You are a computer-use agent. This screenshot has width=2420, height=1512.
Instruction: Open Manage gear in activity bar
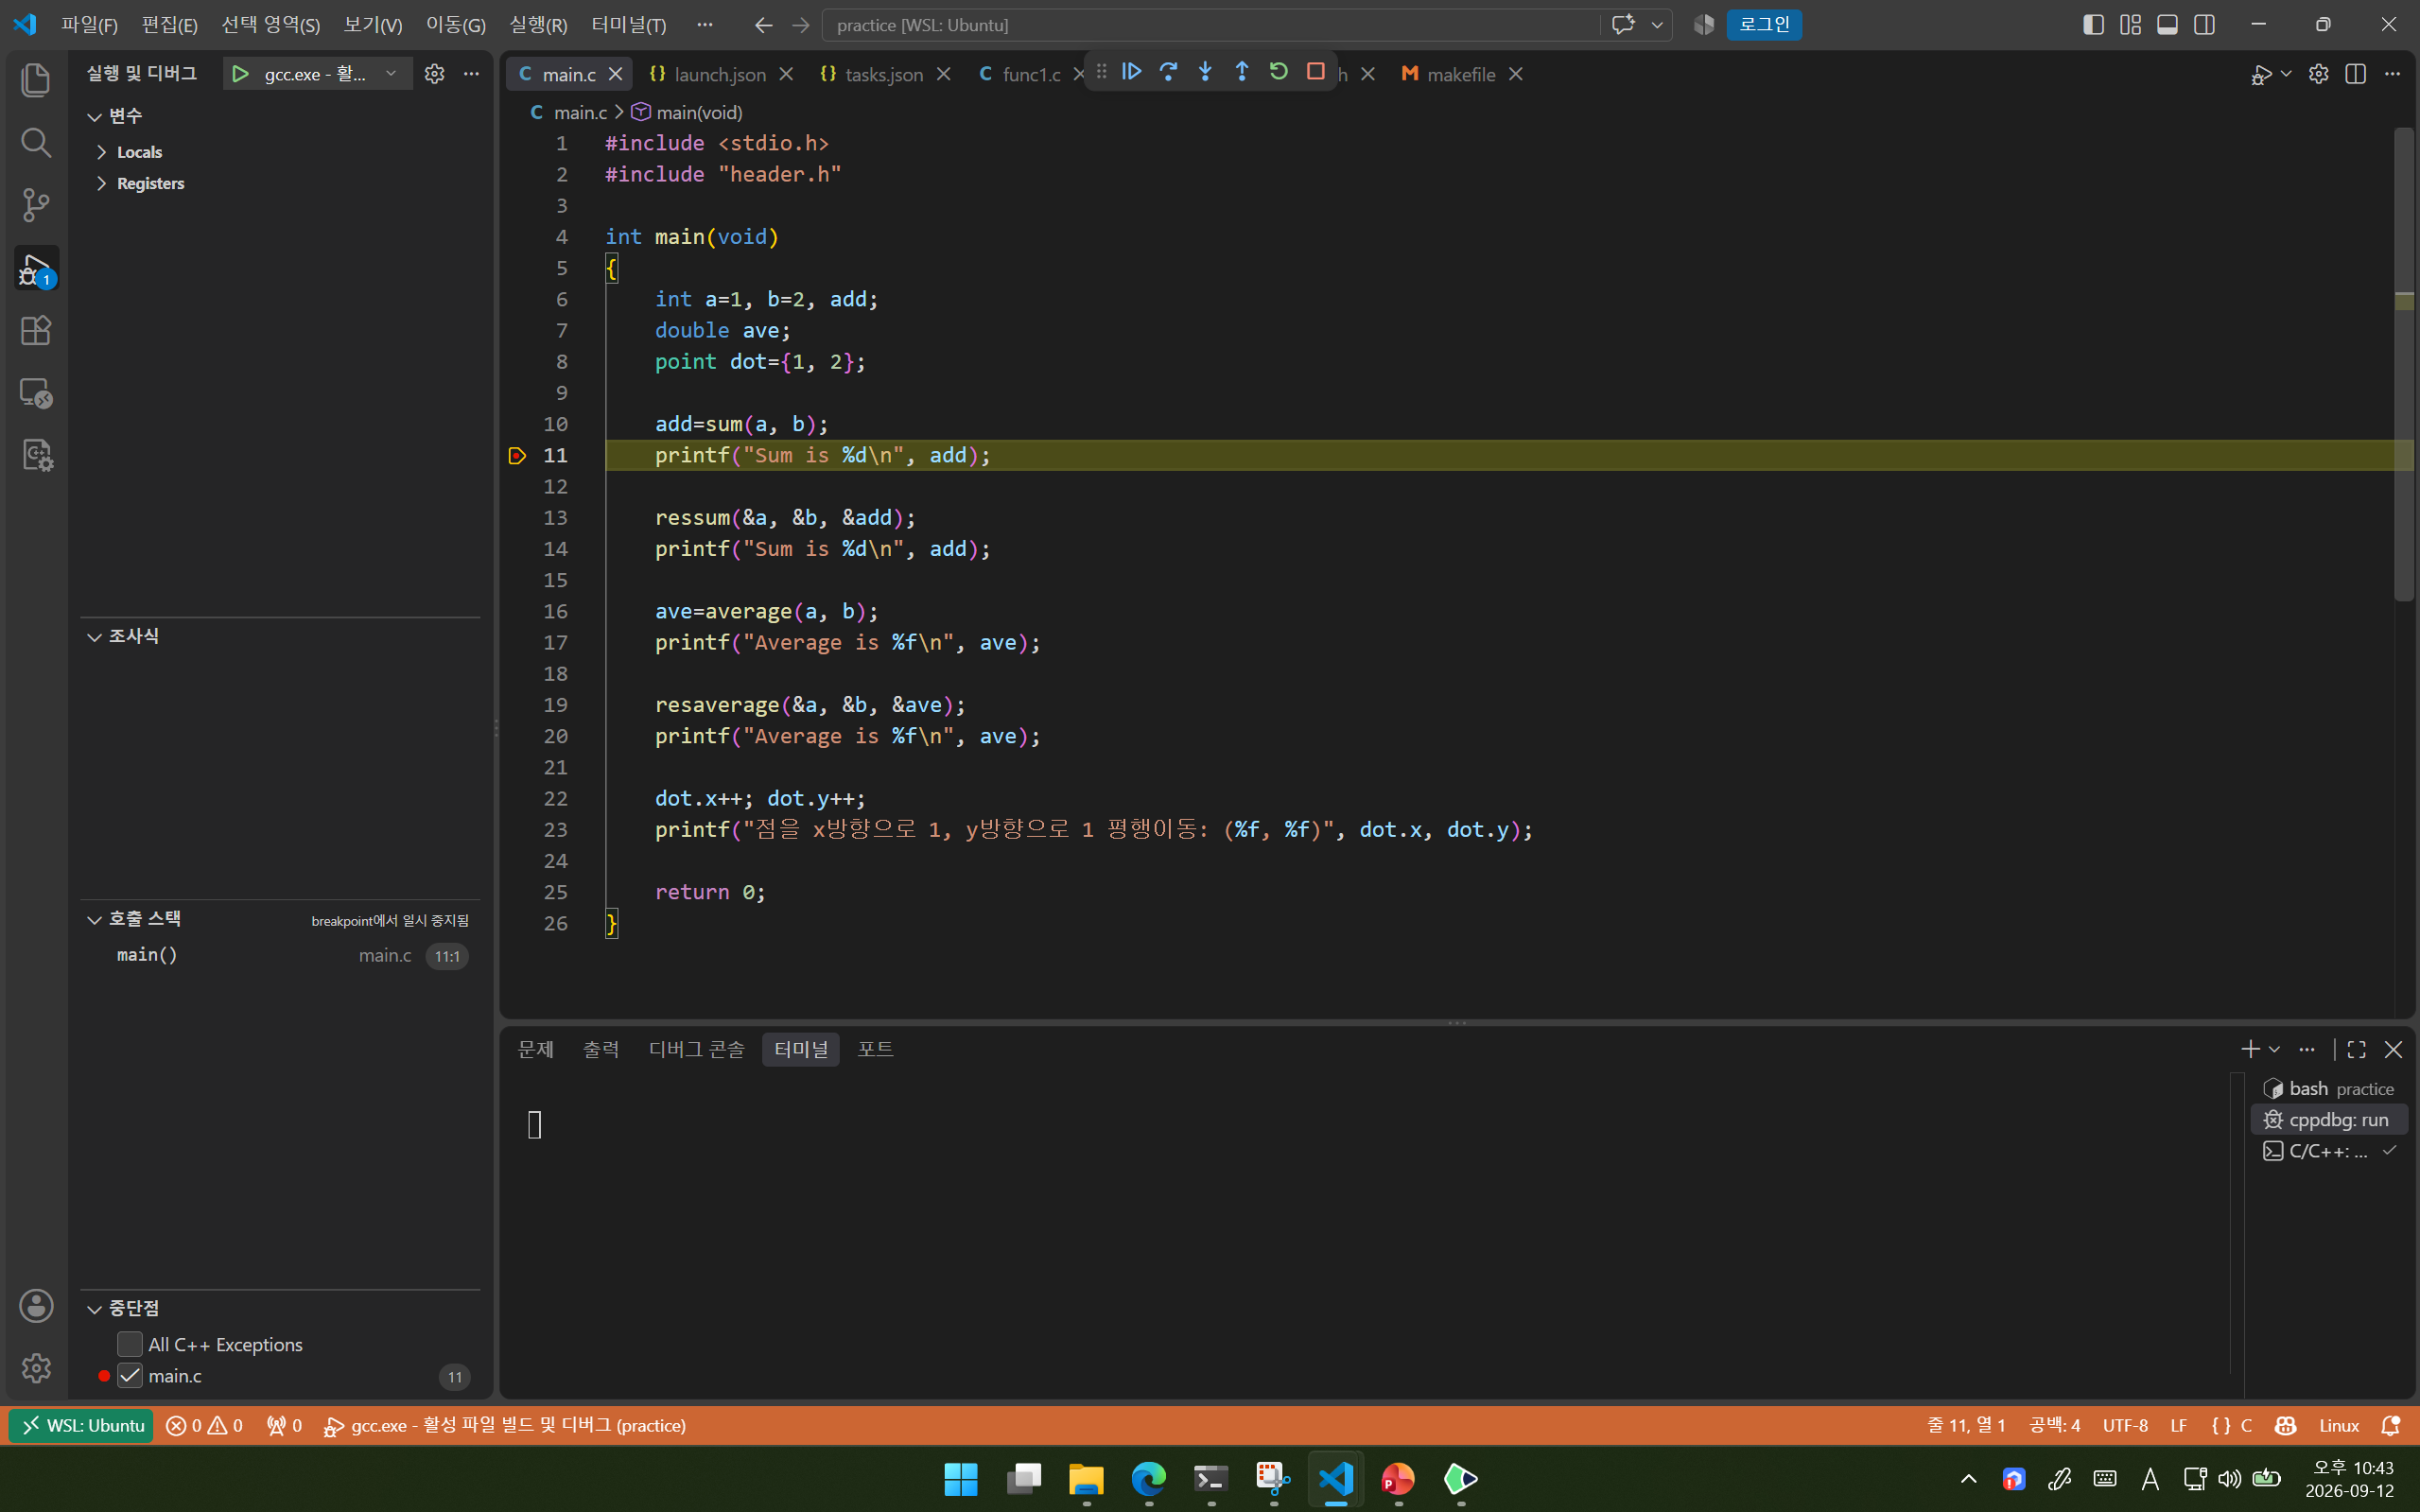[36, 1367]
